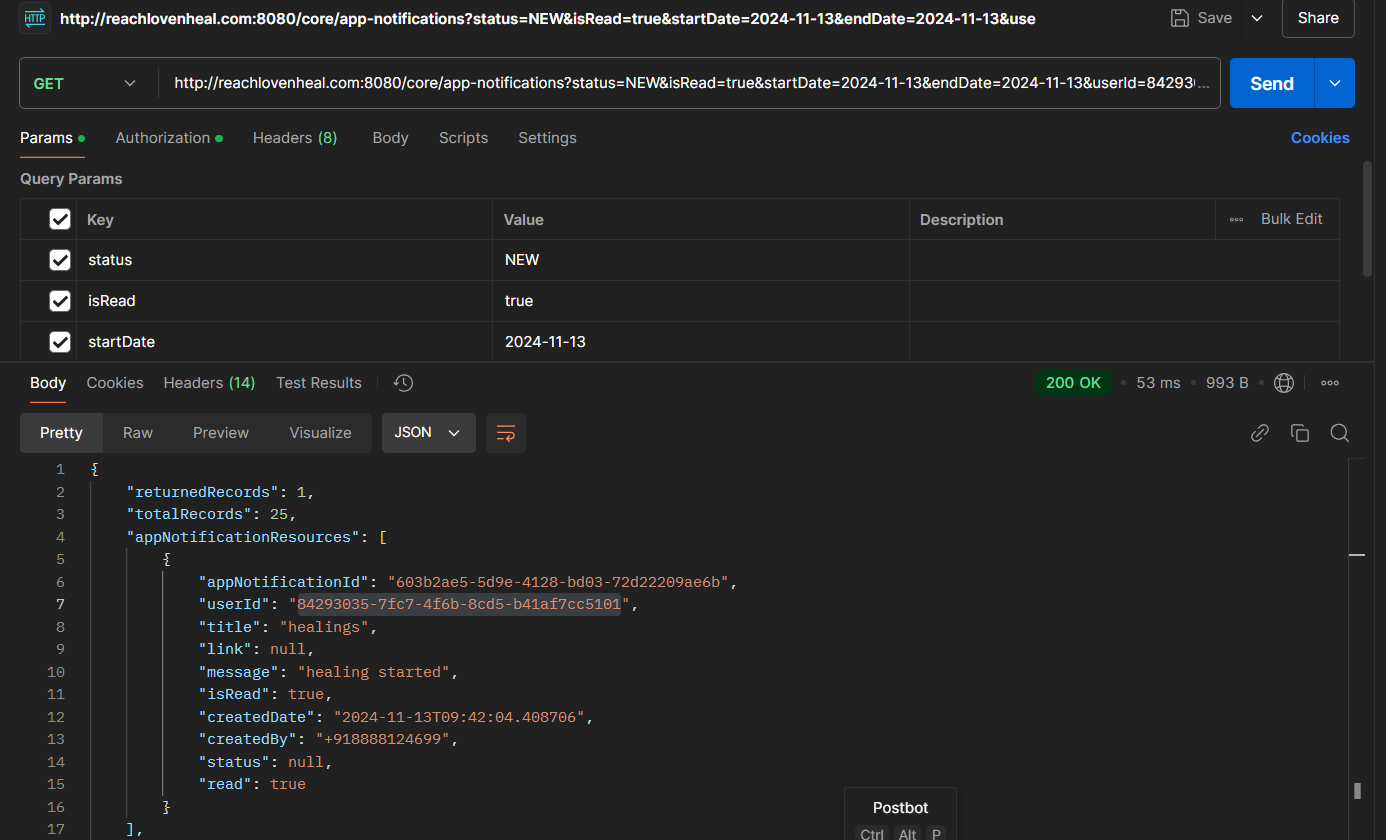Open the response Headers (14) tab

pos(209,383)
